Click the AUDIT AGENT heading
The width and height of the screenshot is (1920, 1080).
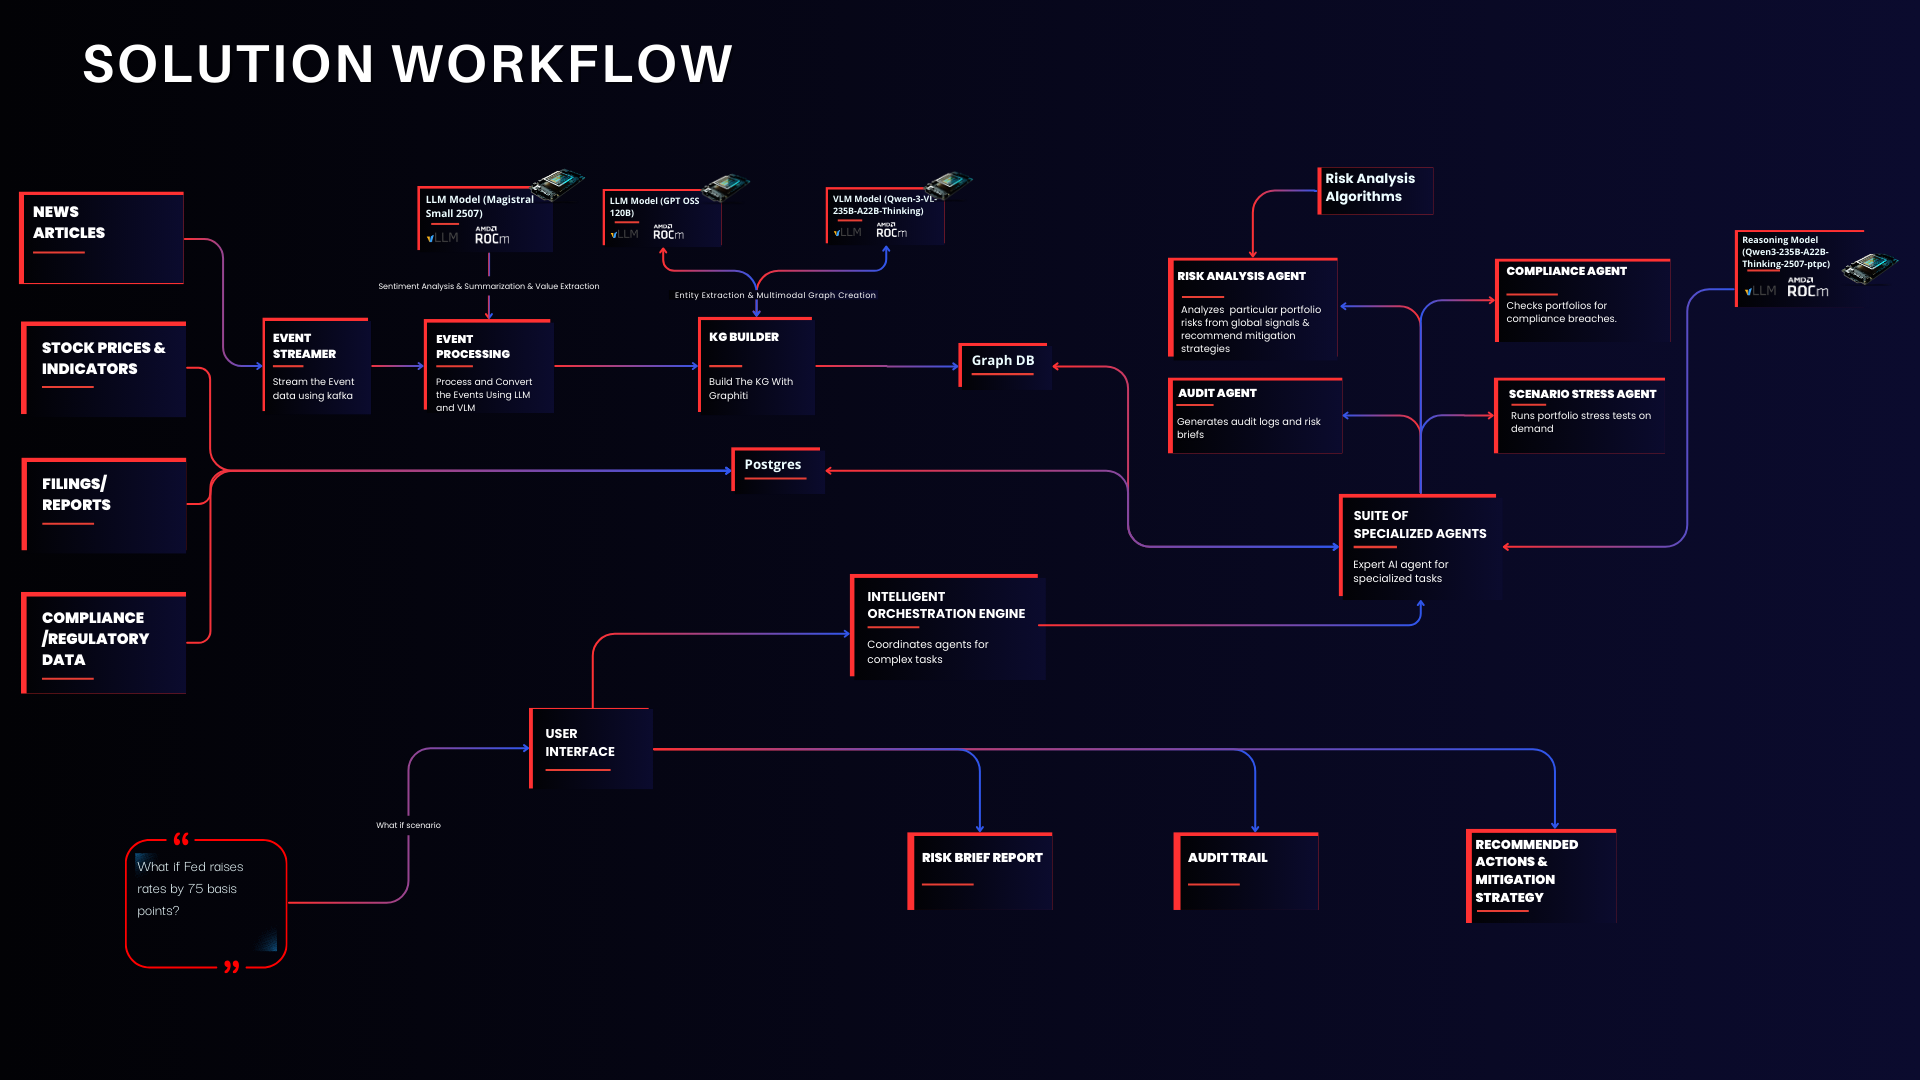(1217, 393)
